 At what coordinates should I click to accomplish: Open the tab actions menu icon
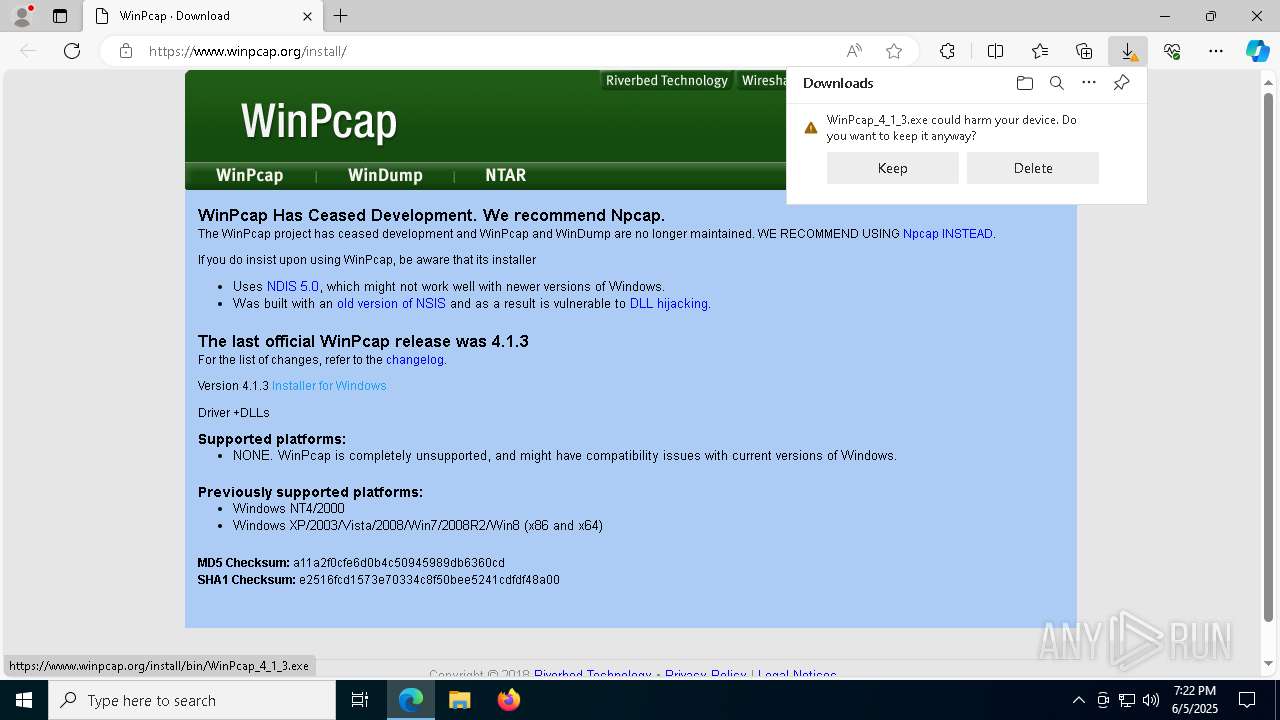(60, 16)
